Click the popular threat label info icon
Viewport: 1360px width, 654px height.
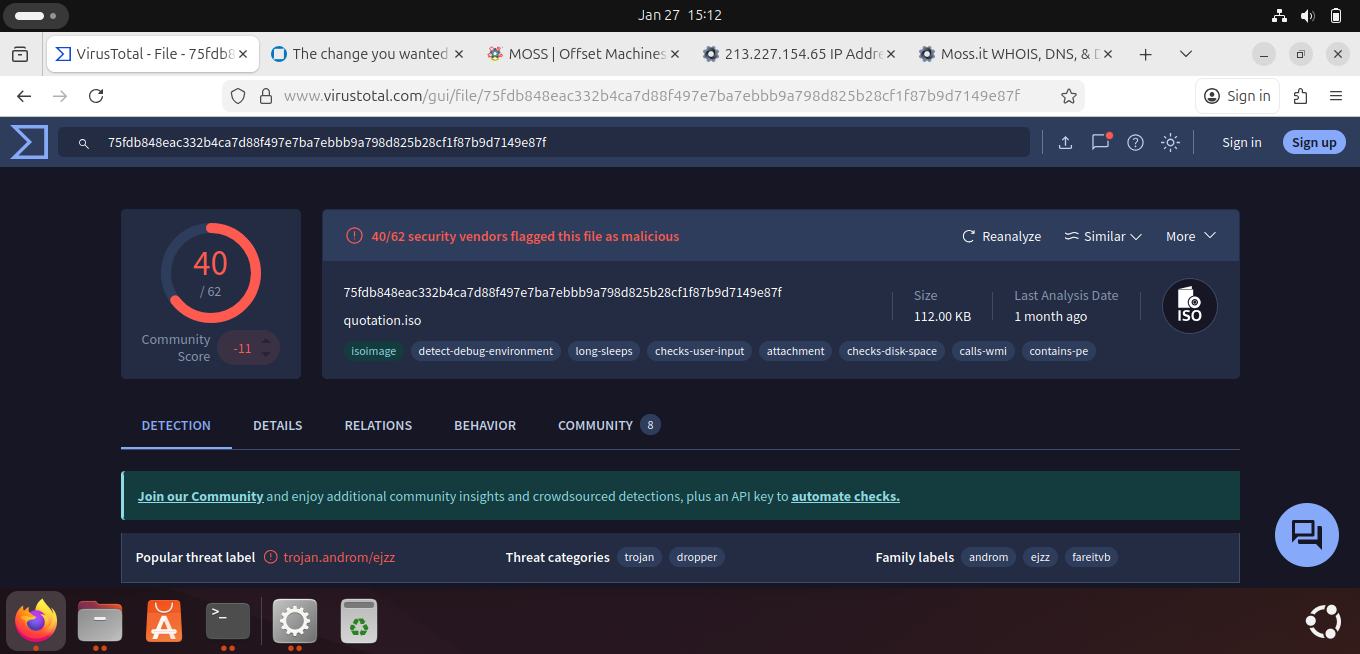tap(270, 557)
